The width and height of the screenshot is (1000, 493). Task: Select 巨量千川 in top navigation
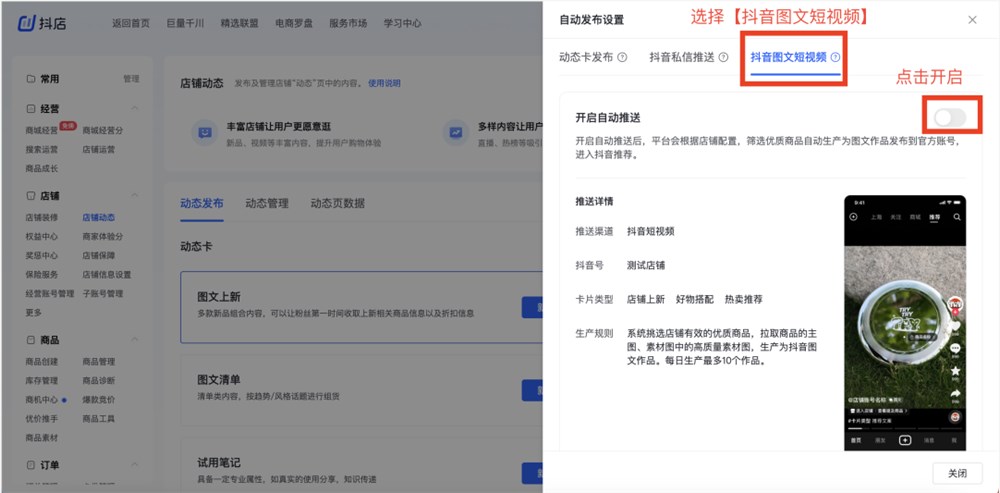(x=187, y=23)
